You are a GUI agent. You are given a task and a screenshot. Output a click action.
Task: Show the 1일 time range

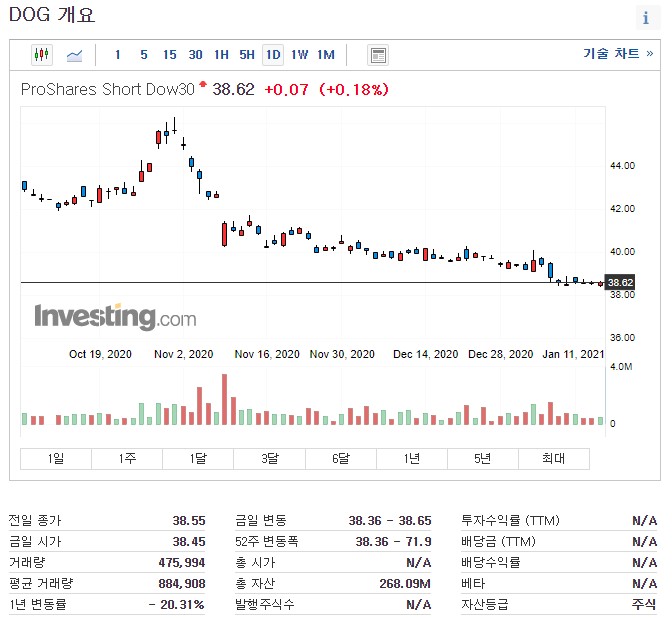(x=56, y=459)
